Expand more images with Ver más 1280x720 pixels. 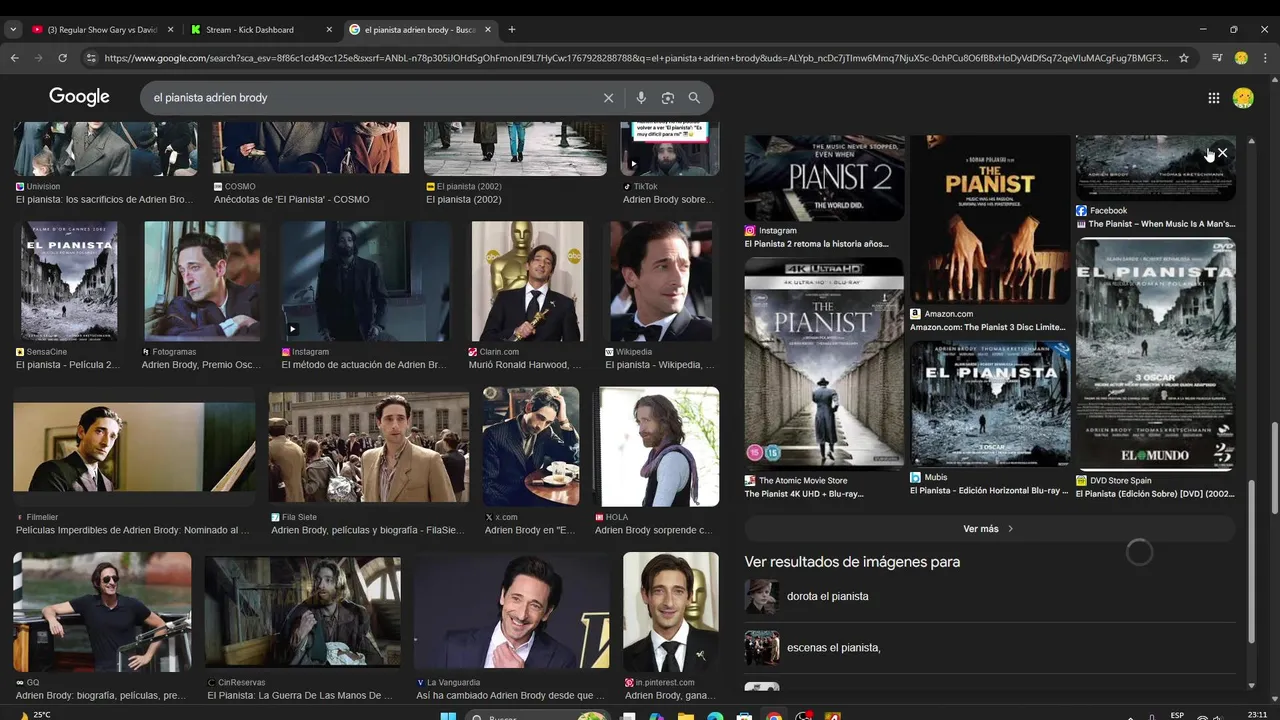(x=990, y=529)
